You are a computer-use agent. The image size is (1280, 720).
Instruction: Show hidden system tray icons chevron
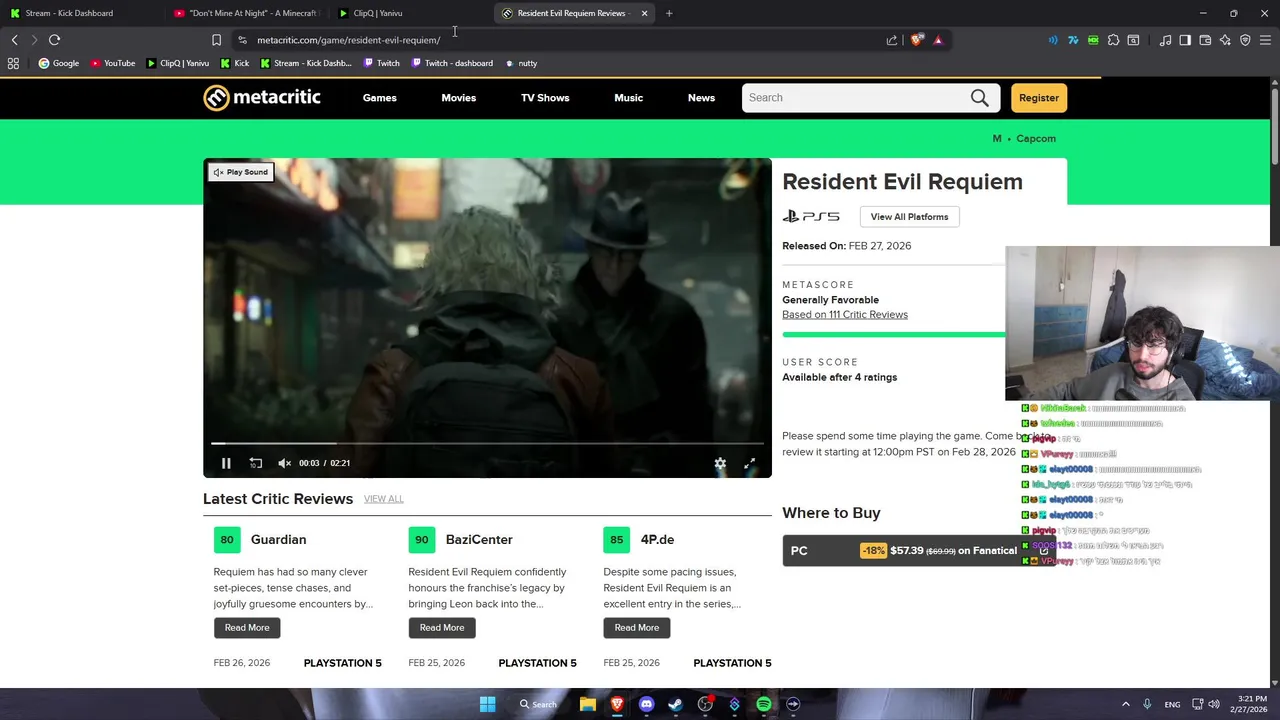coord(1125,704)
